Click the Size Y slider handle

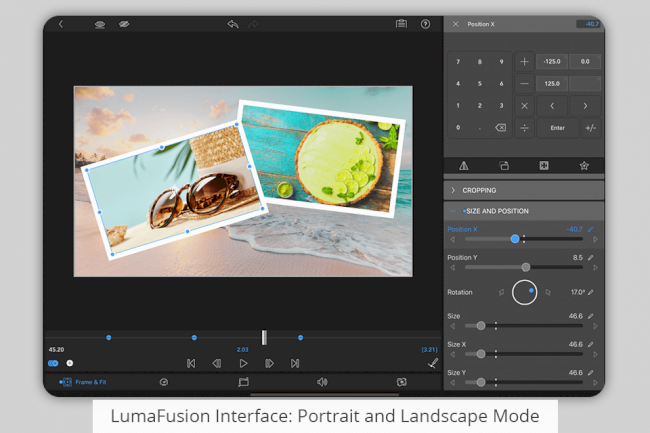coord(481,382)
